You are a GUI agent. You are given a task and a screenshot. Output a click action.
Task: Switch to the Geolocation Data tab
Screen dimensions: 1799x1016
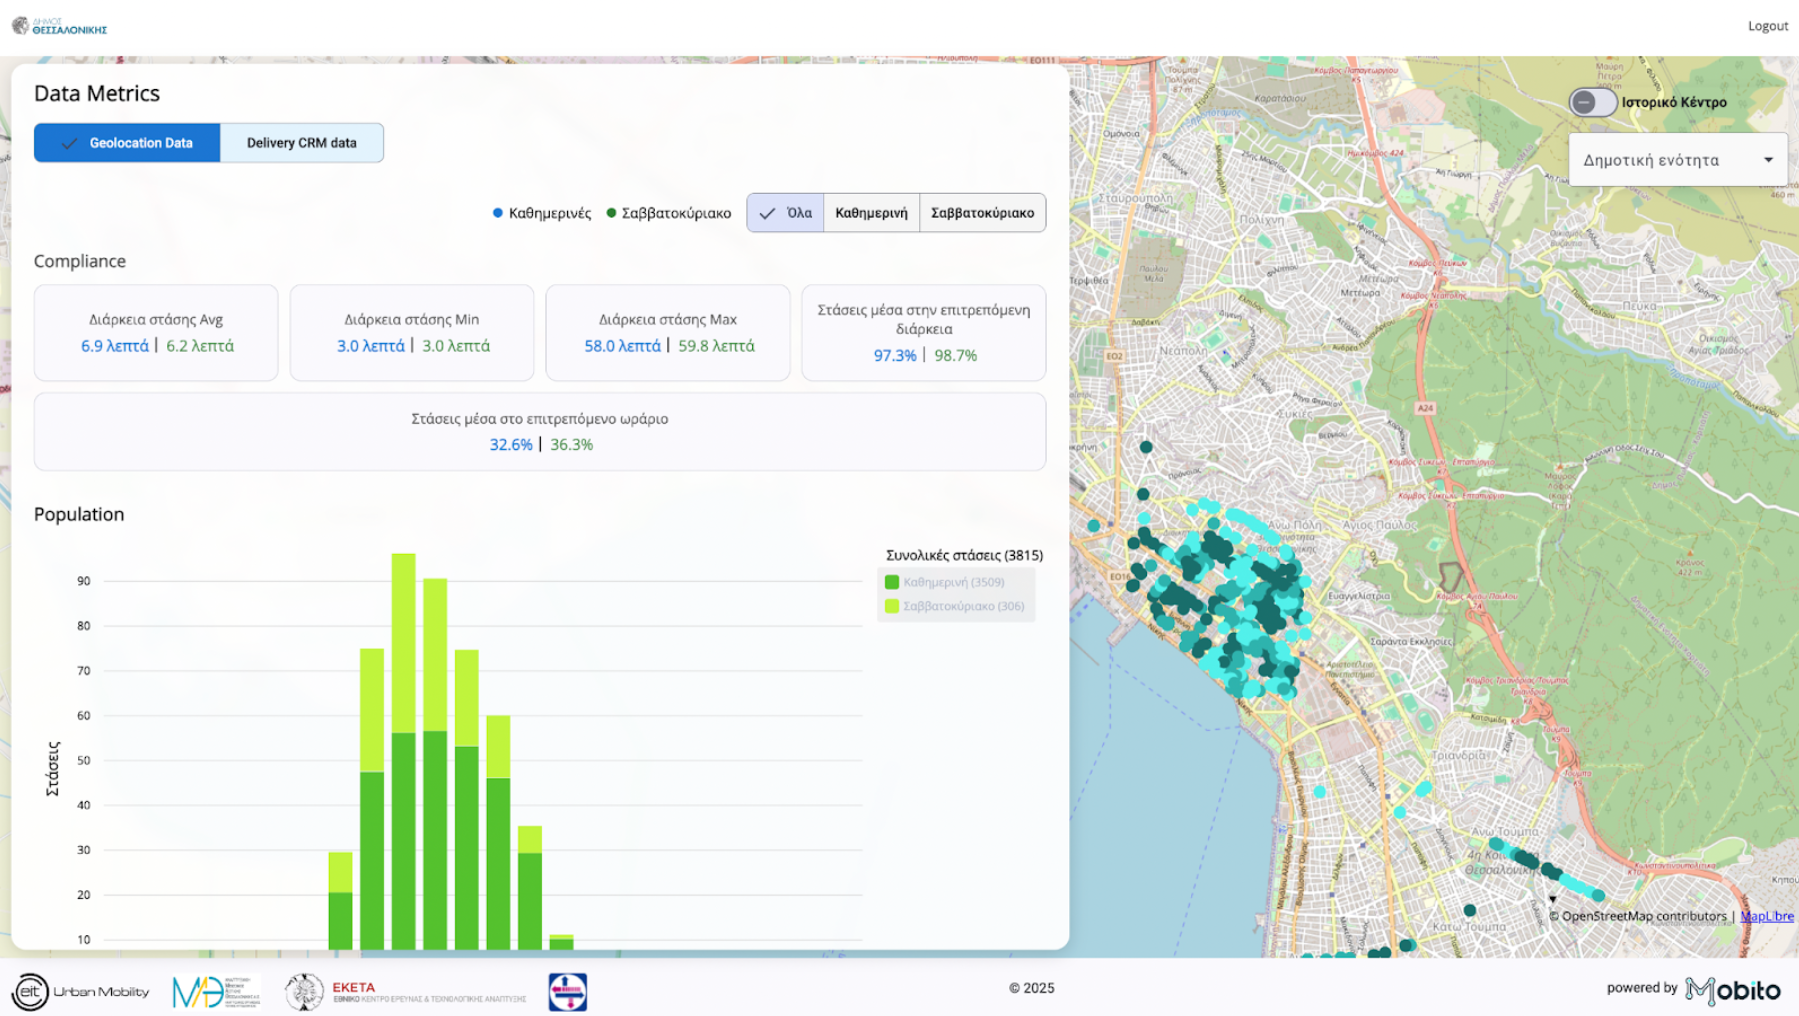tap(127, 143)
